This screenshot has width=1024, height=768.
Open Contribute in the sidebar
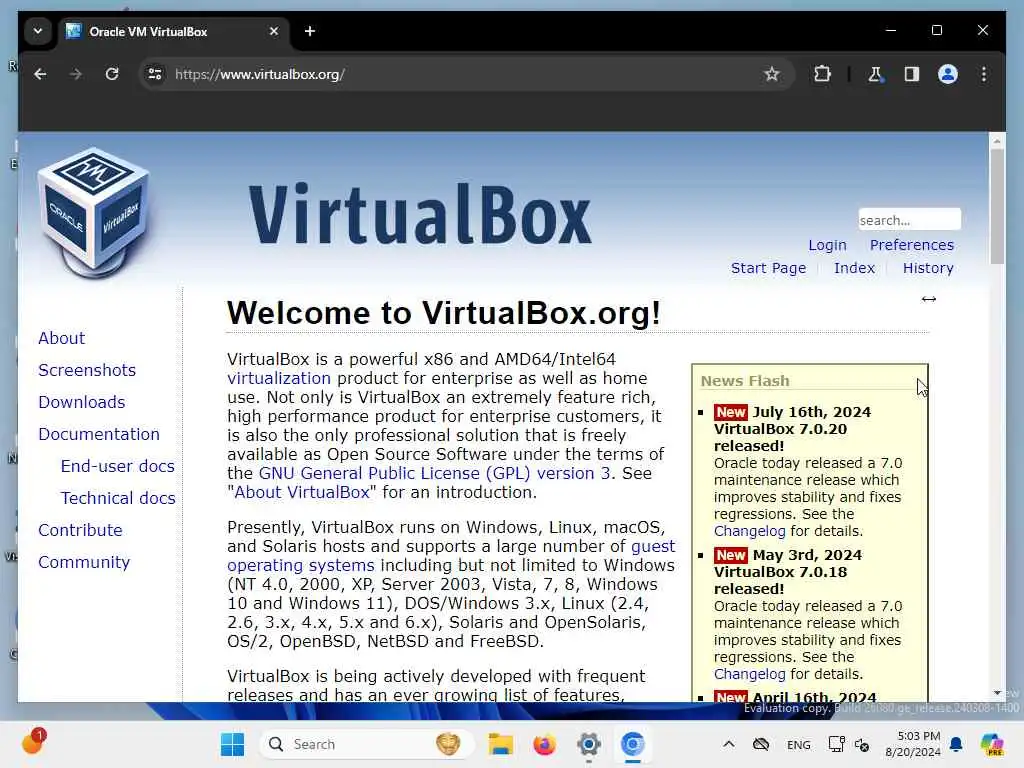tap(80, 530)
